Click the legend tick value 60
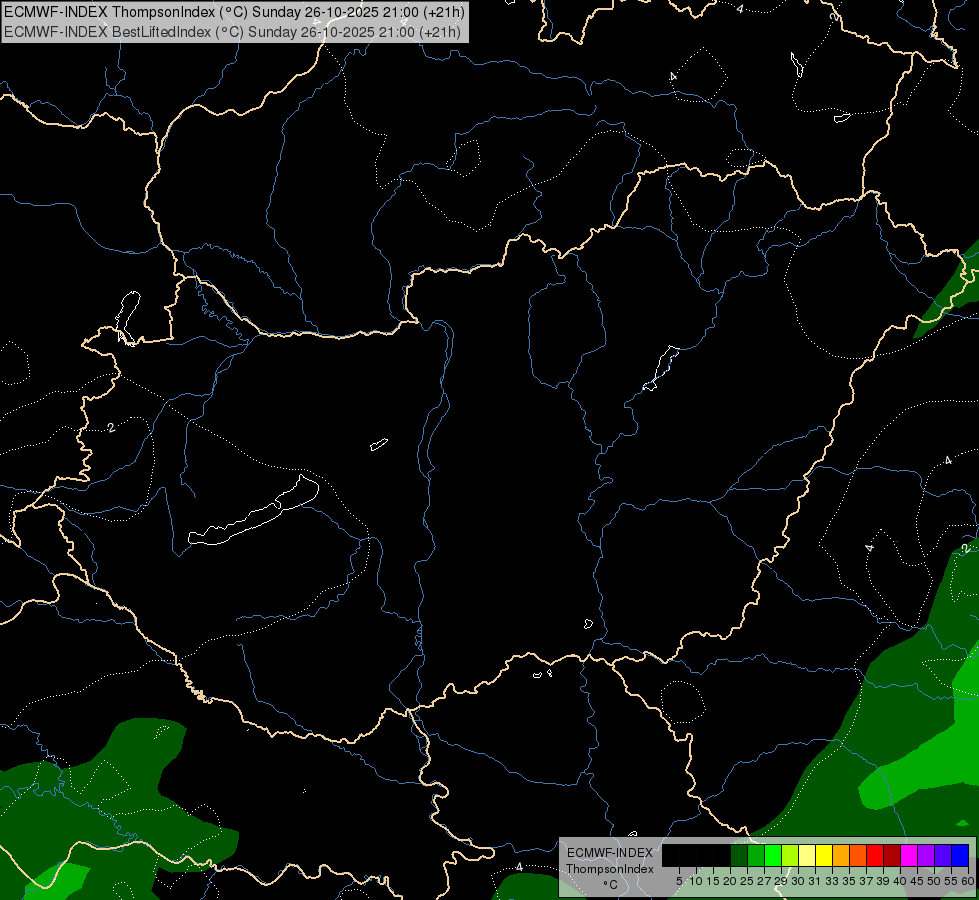 coord(968,881)
